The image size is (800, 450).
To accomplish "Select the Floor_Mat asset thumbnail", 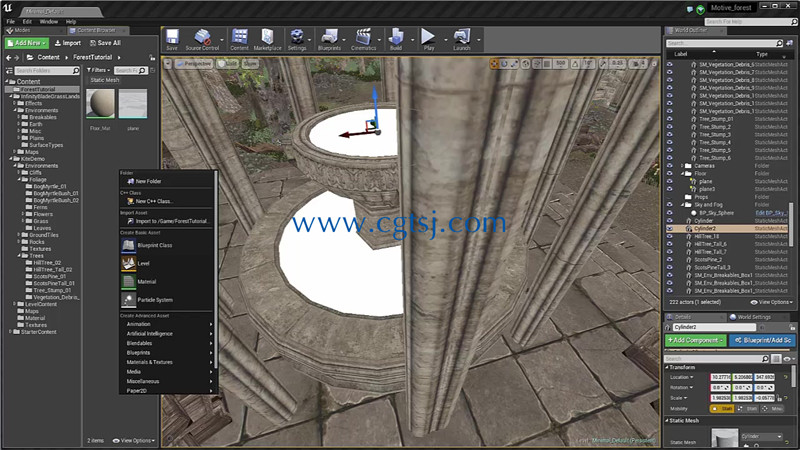I will click(100, 104).
